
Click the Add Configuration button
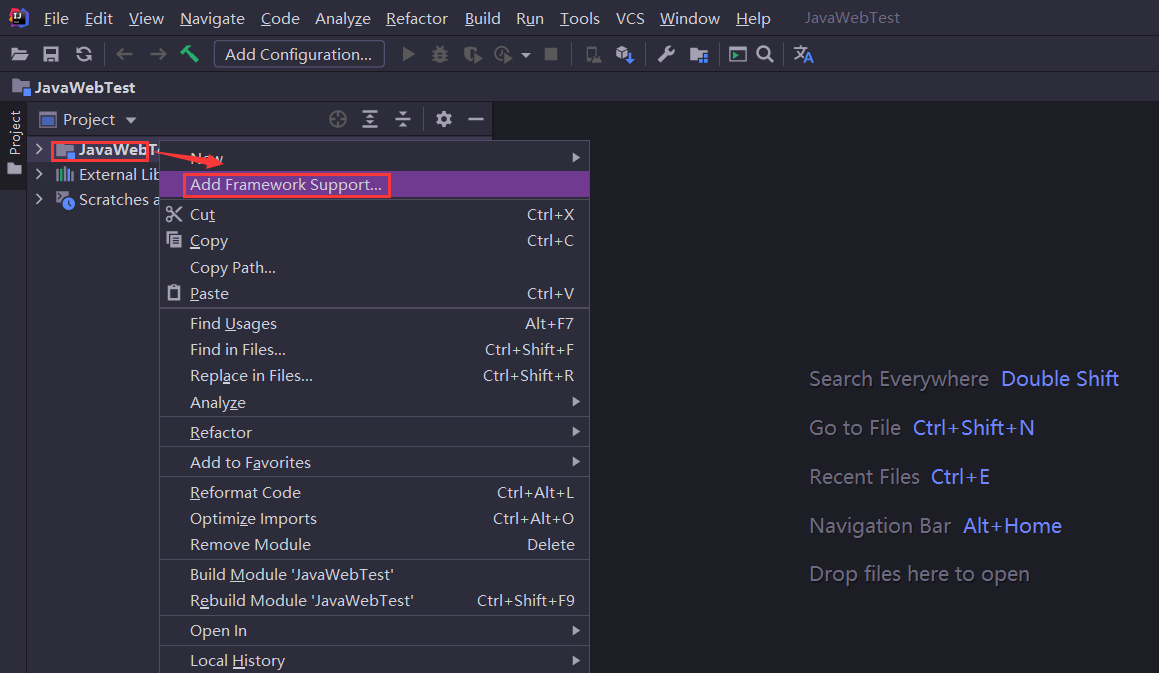click(299, 55)
